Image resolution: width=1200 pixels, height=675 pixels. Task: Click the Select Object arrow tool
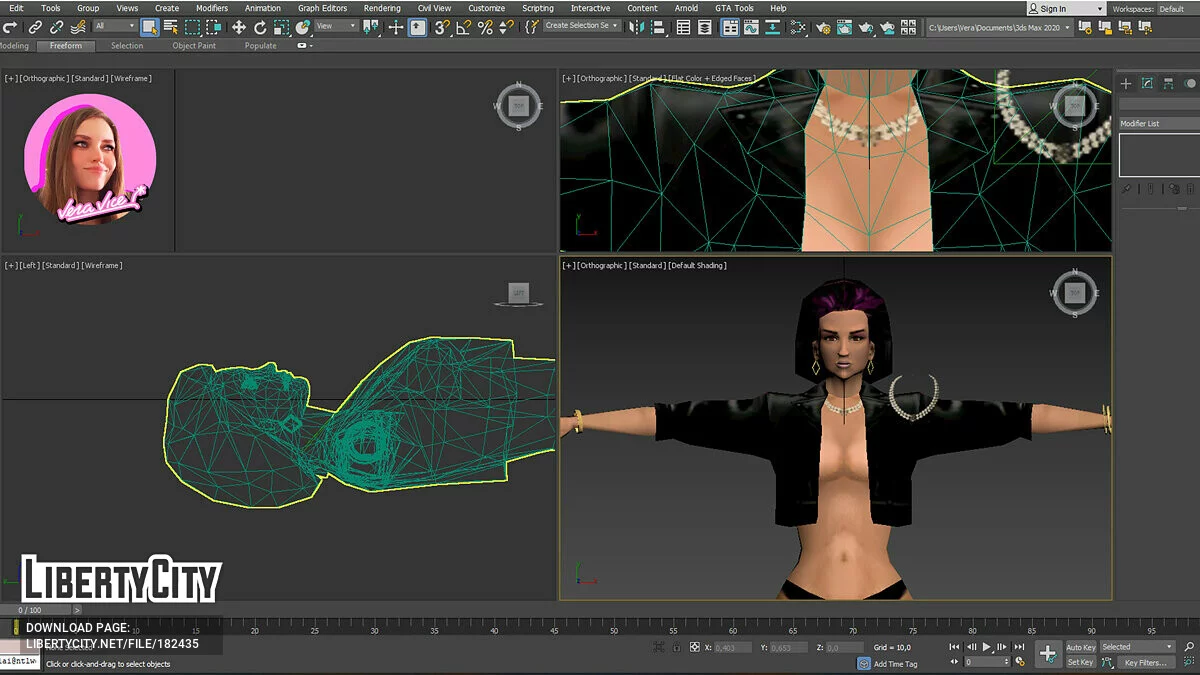coord(149,27)
